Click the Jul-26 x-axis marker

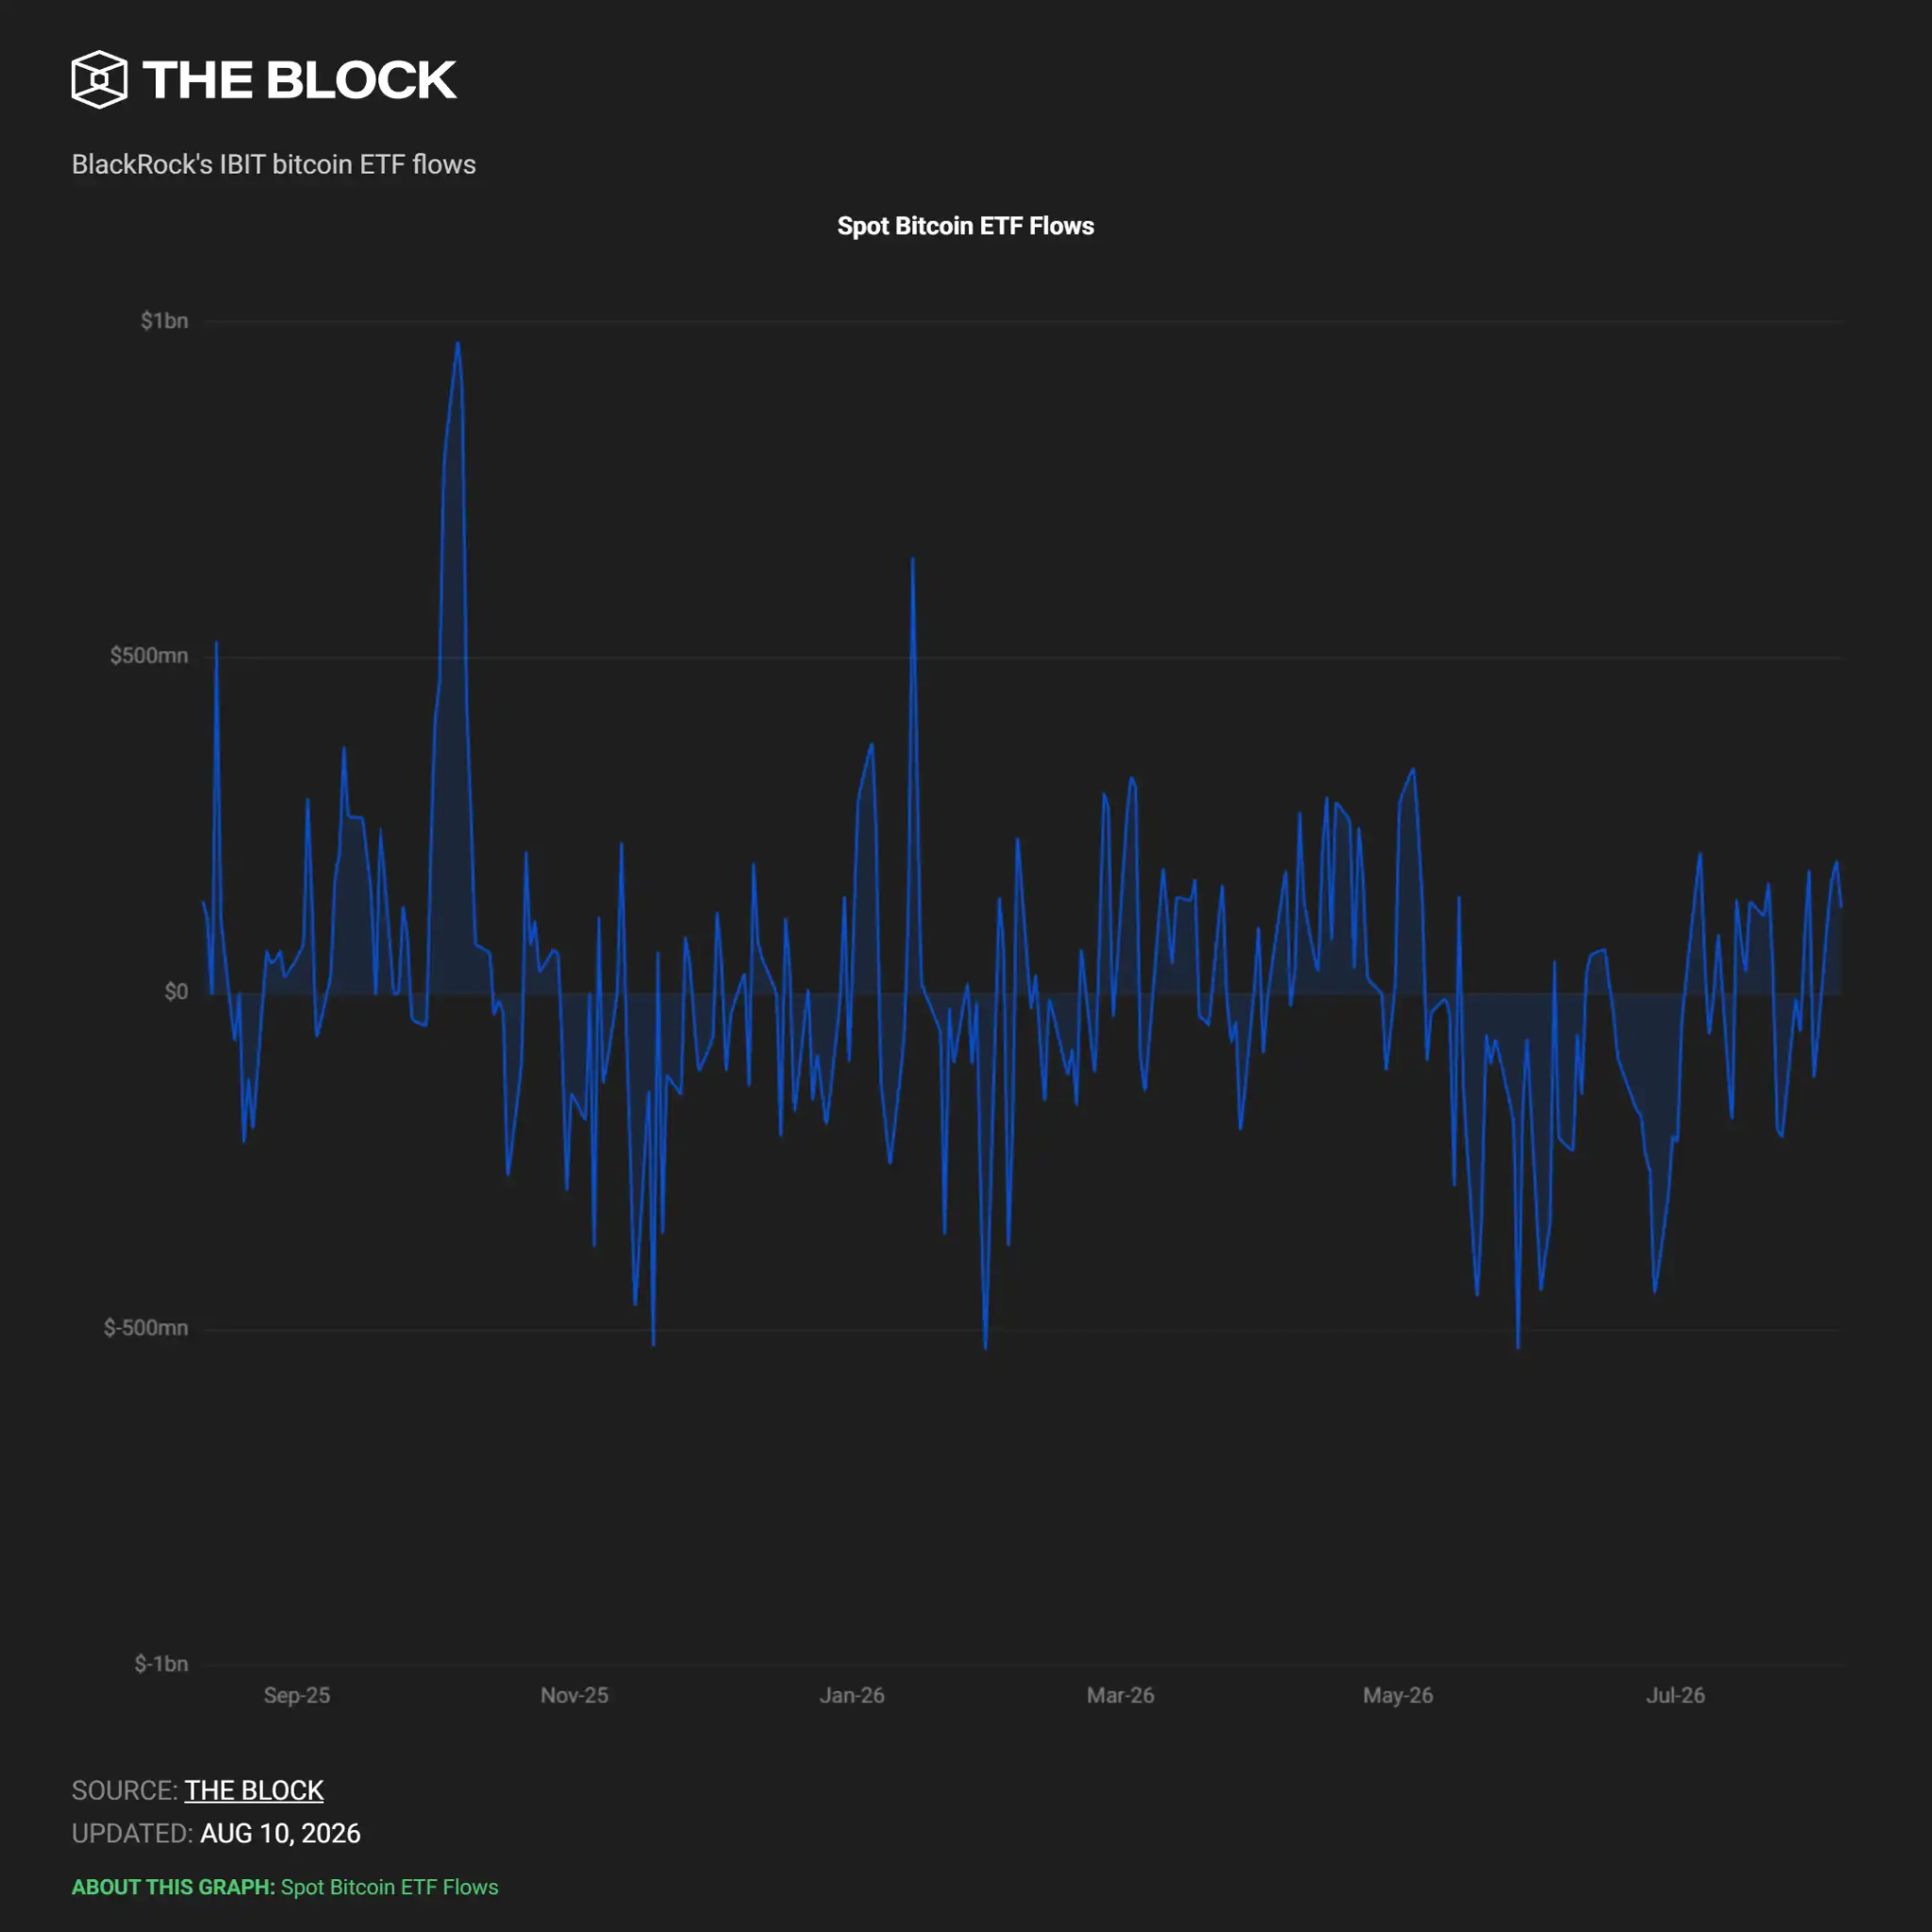[1675, 1696]
